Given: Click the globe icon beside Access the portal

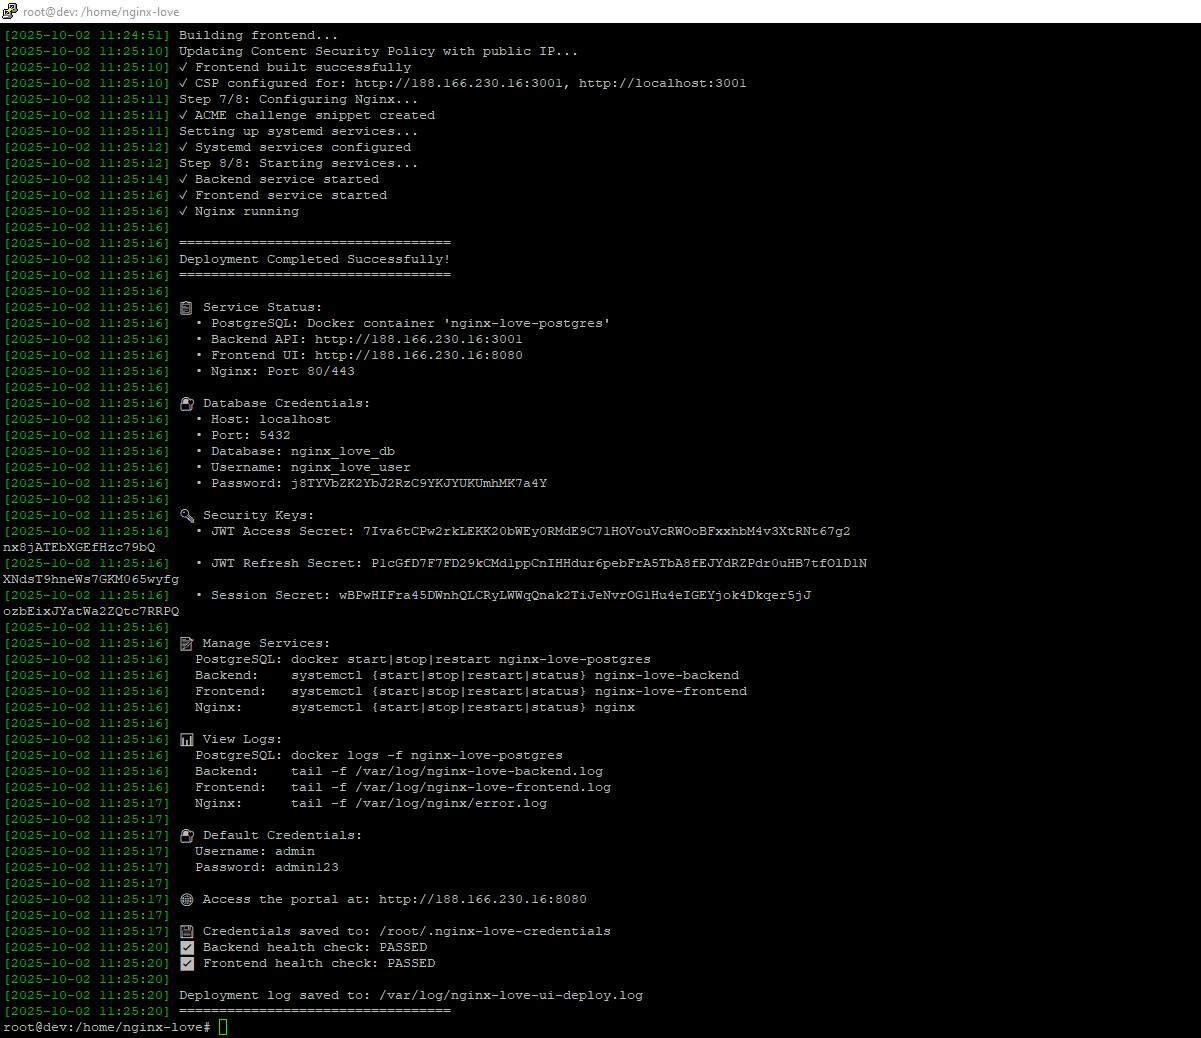Looking at the screenshot, I should pos(186,900).
